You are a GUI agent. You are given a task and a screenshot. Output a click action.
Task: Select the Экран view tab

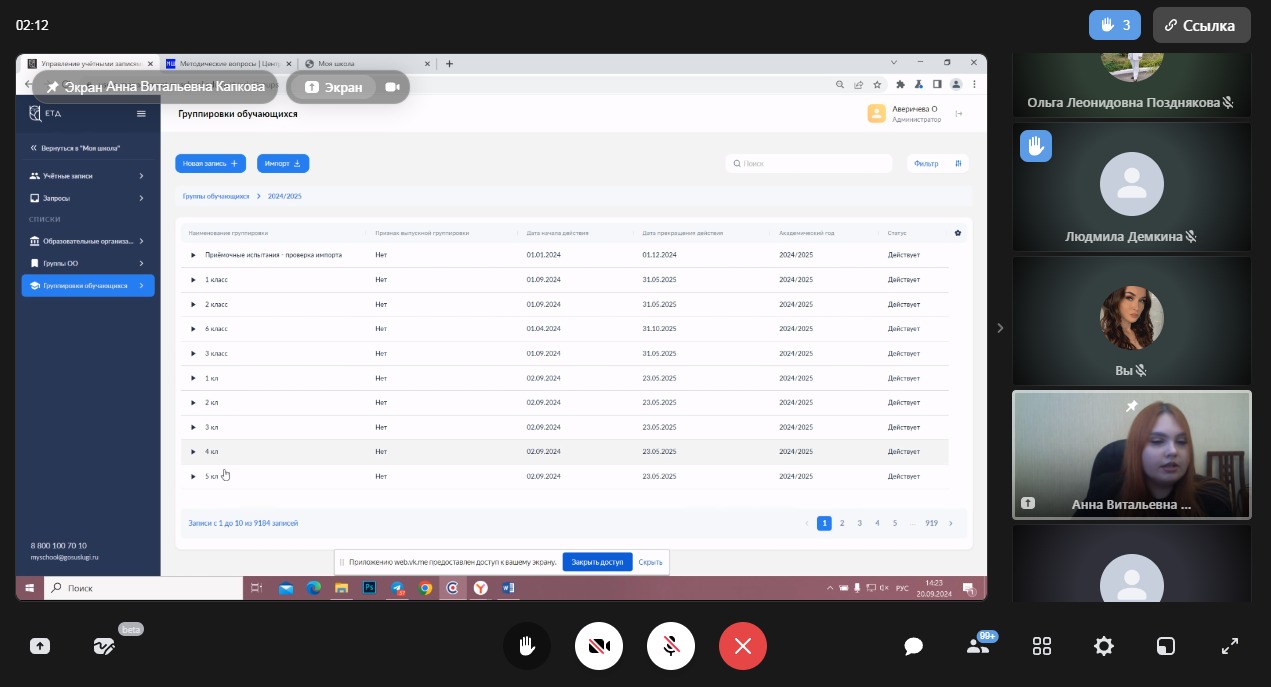(334, 87)
